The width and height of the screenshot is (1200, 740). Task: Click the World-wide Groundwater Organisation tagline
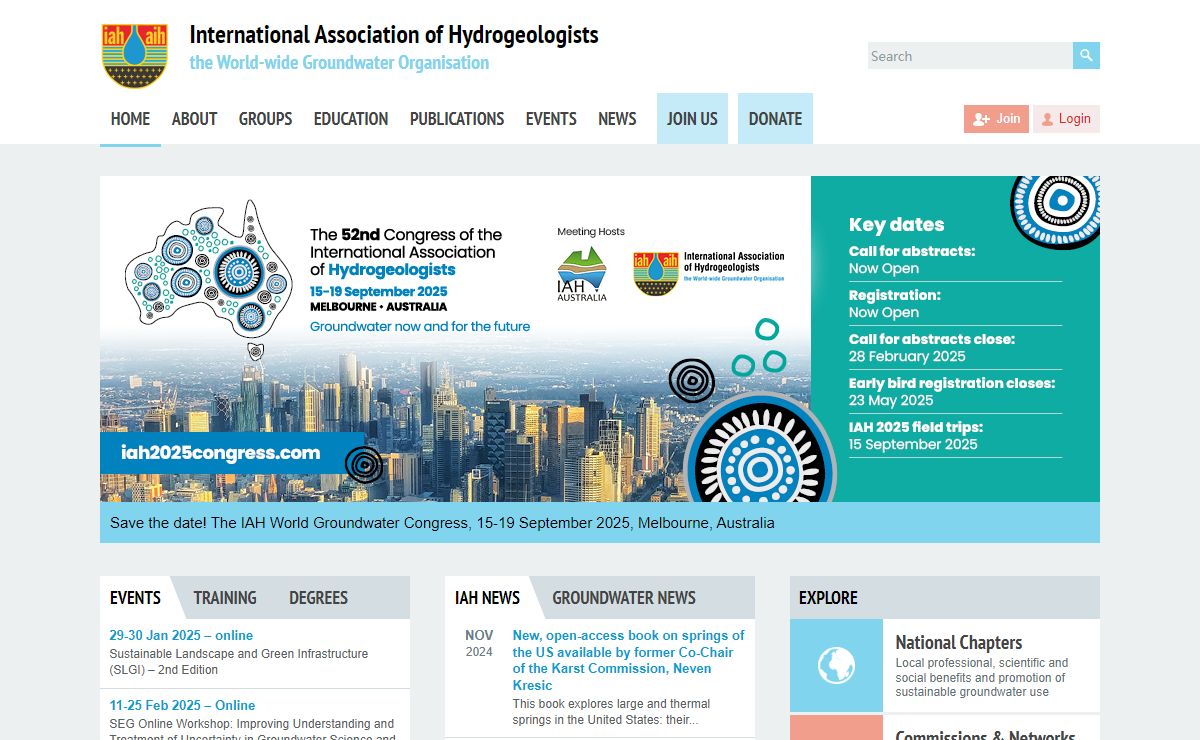tap(339, 63)
